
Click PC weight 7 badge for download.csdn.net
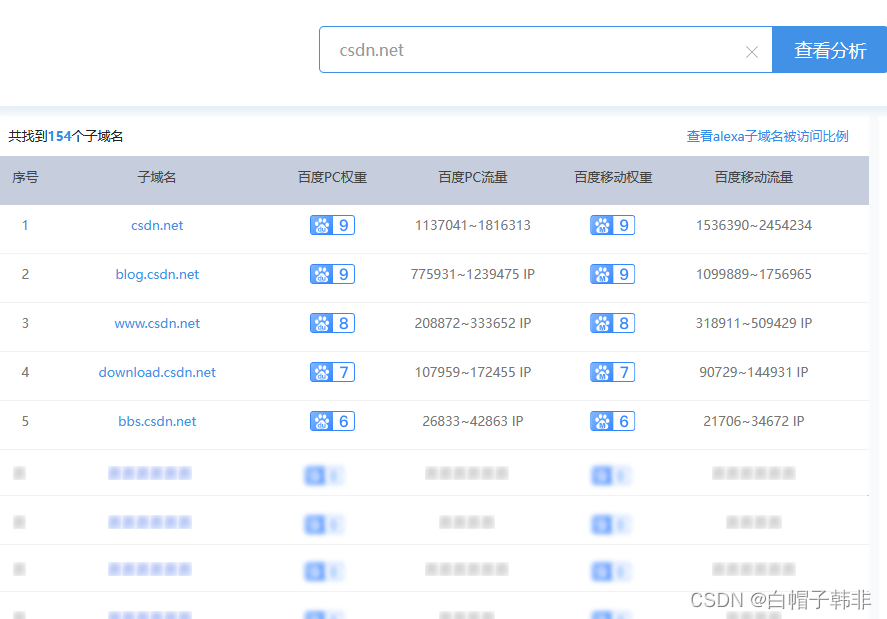332,372
